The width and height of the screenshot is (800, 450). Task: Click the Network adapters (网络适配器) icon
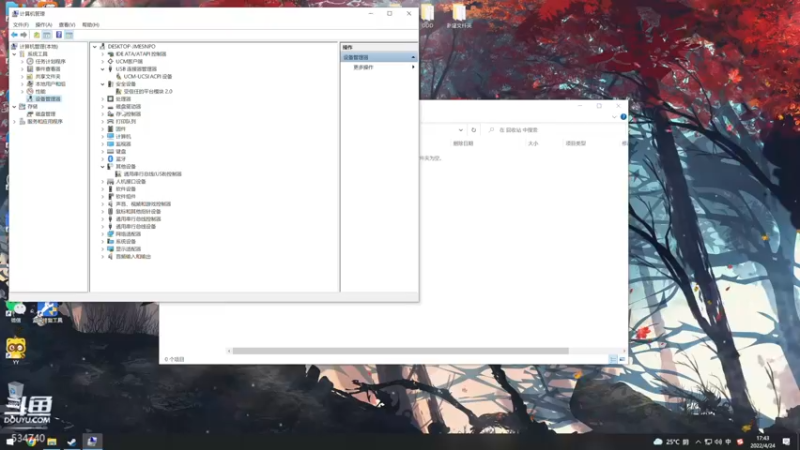point(110,234)
